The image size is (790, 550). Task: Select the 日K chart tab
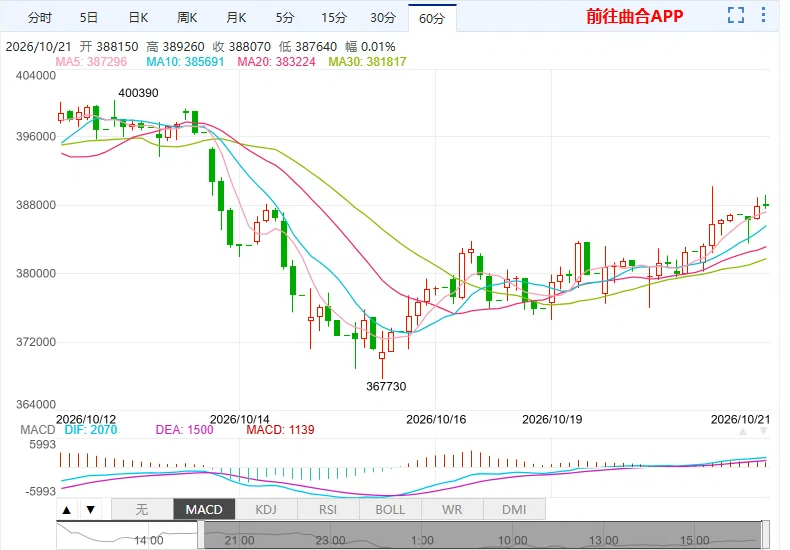pos(138,18)
